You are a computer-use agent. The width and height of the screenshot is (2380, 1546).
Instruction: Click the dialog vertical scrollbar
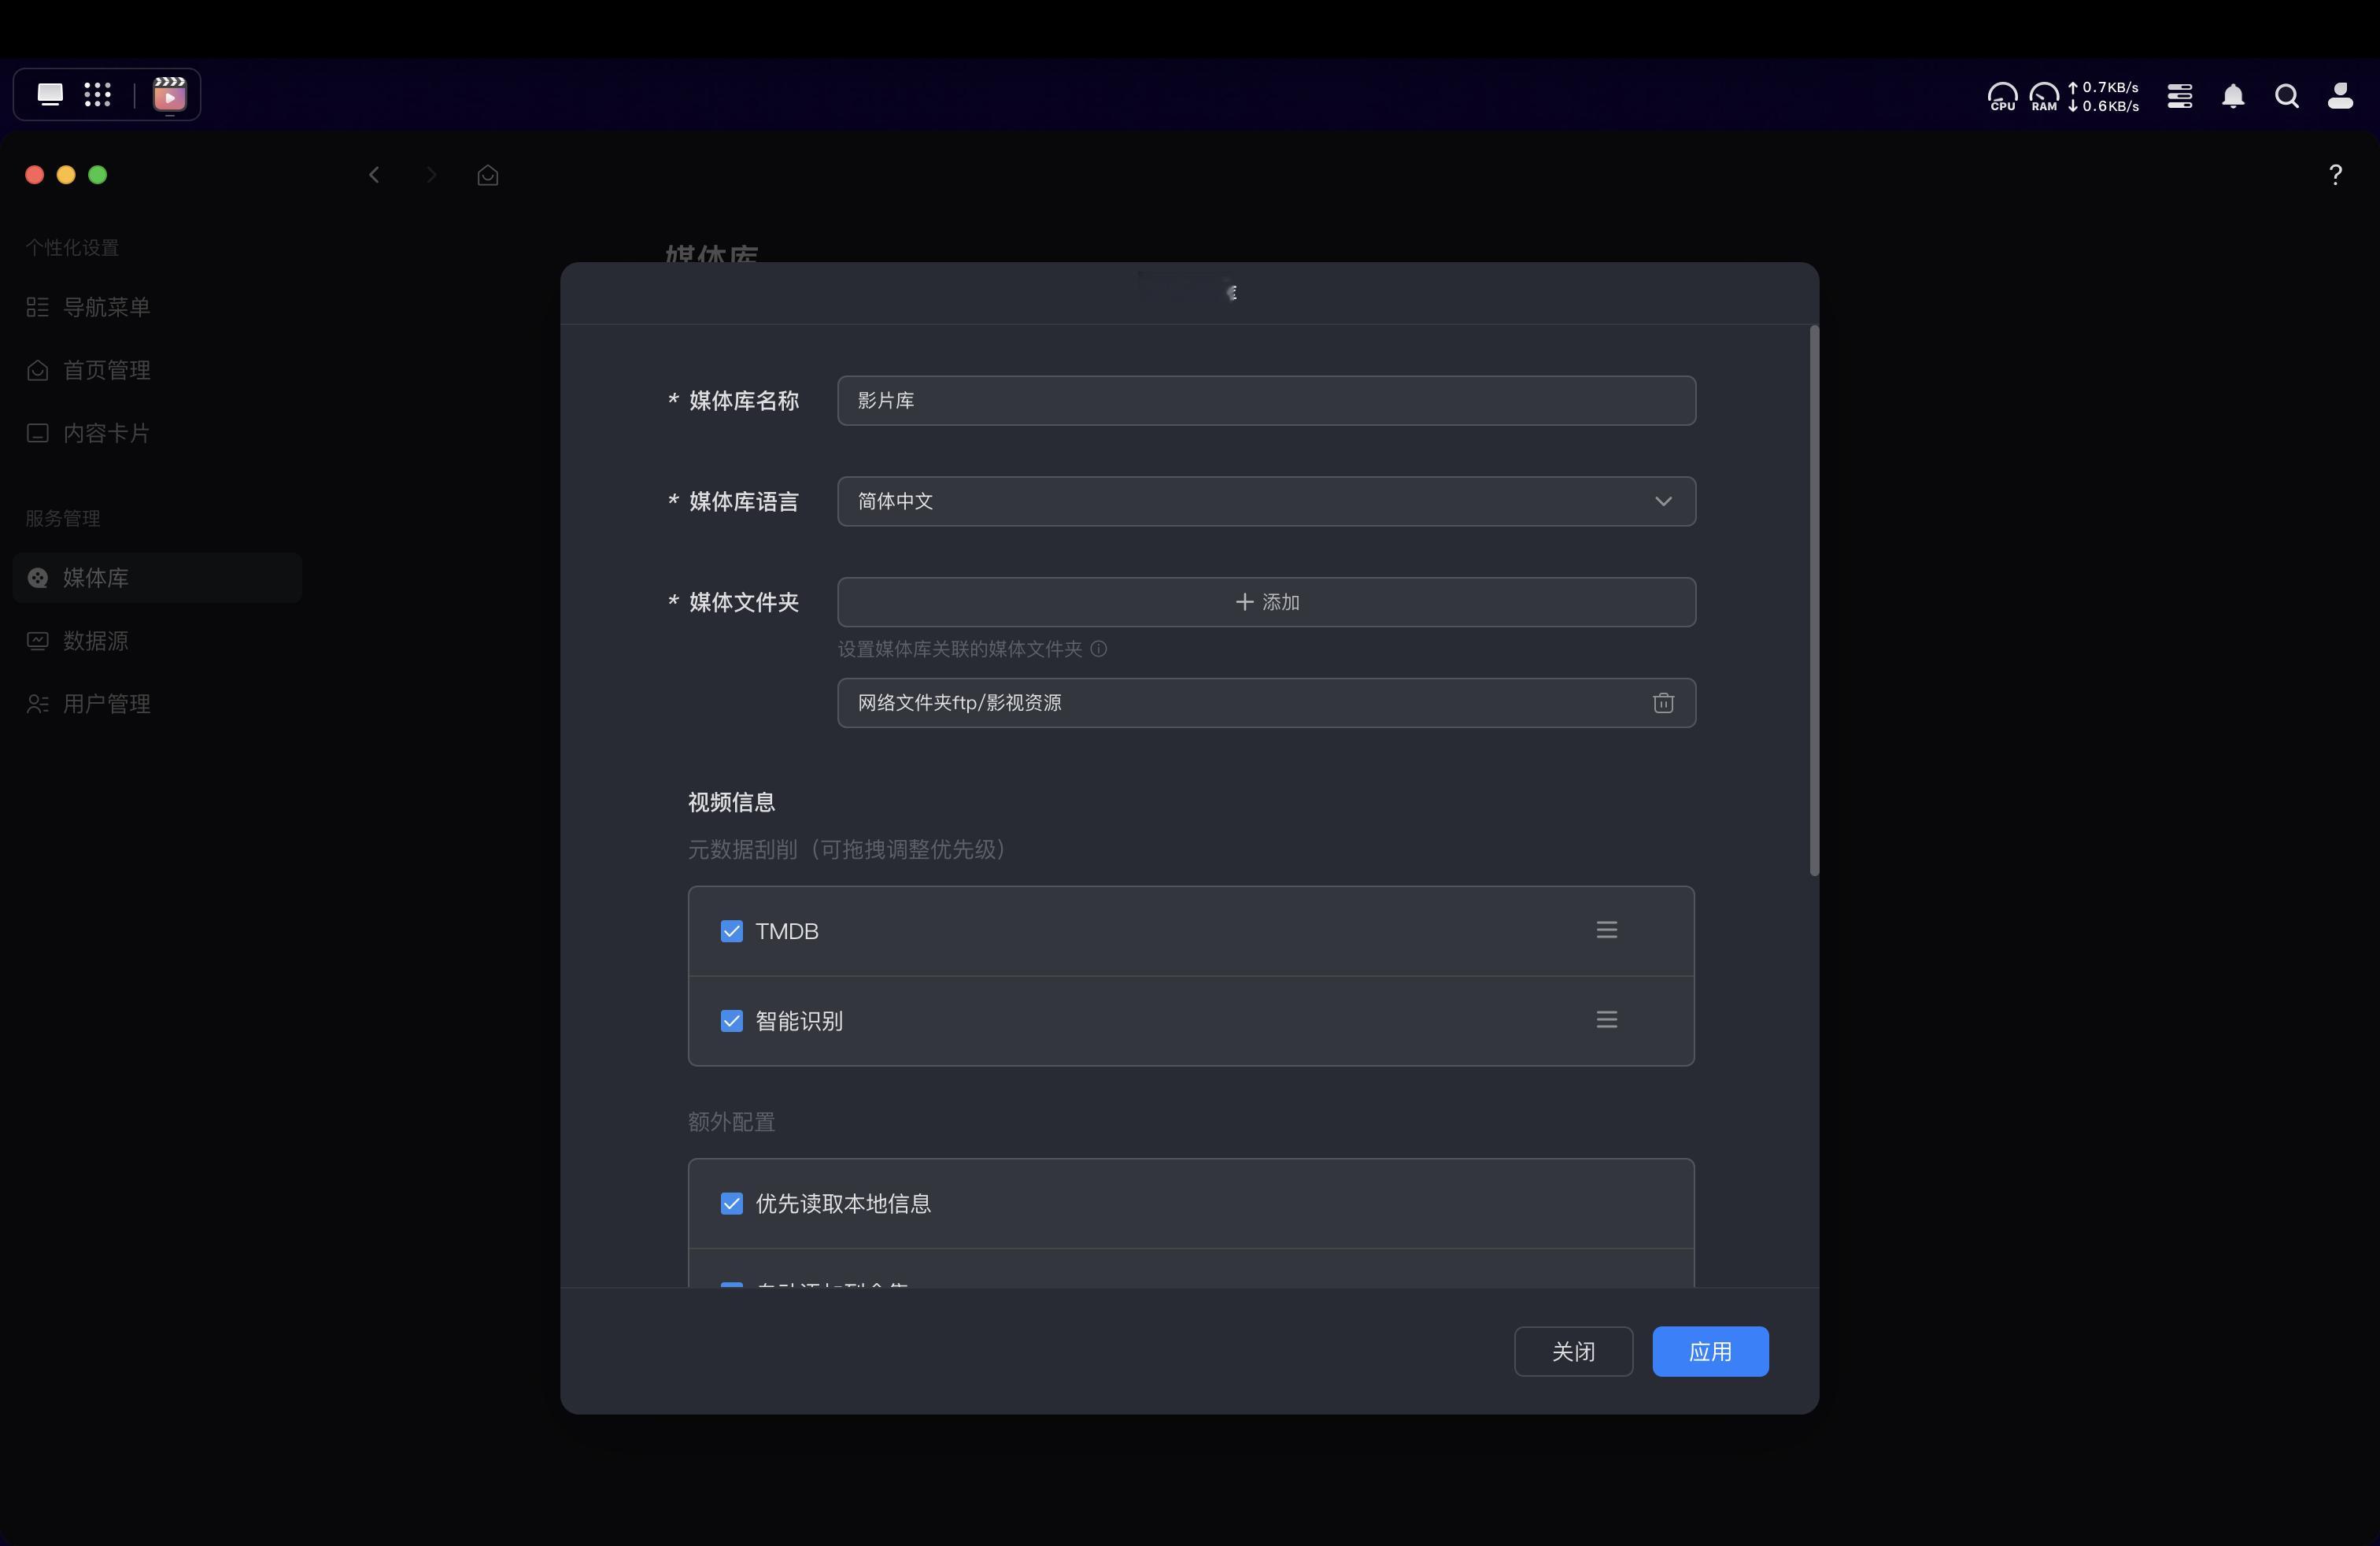pyautogui.click(x=1814, y=601)
